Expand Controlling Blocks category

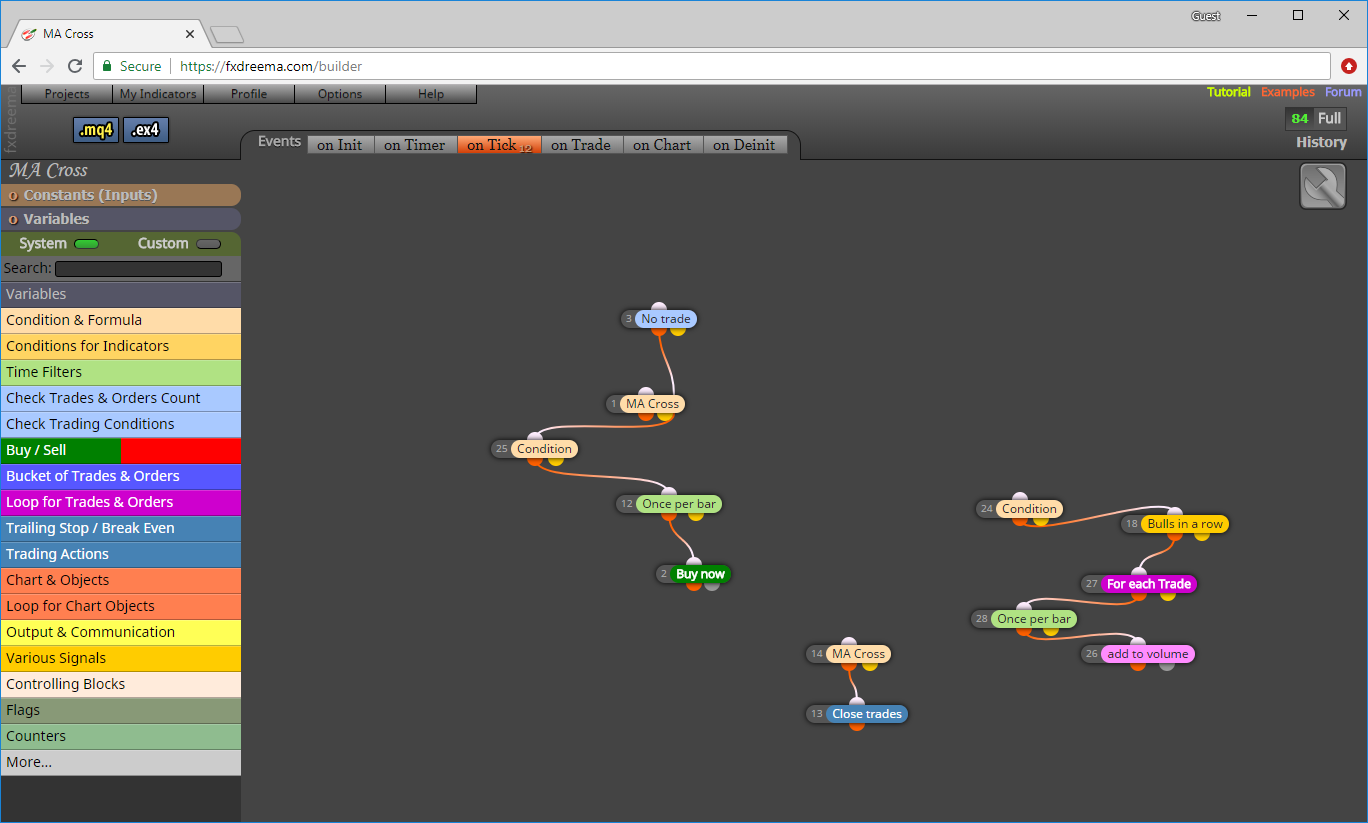click(120, 684)
